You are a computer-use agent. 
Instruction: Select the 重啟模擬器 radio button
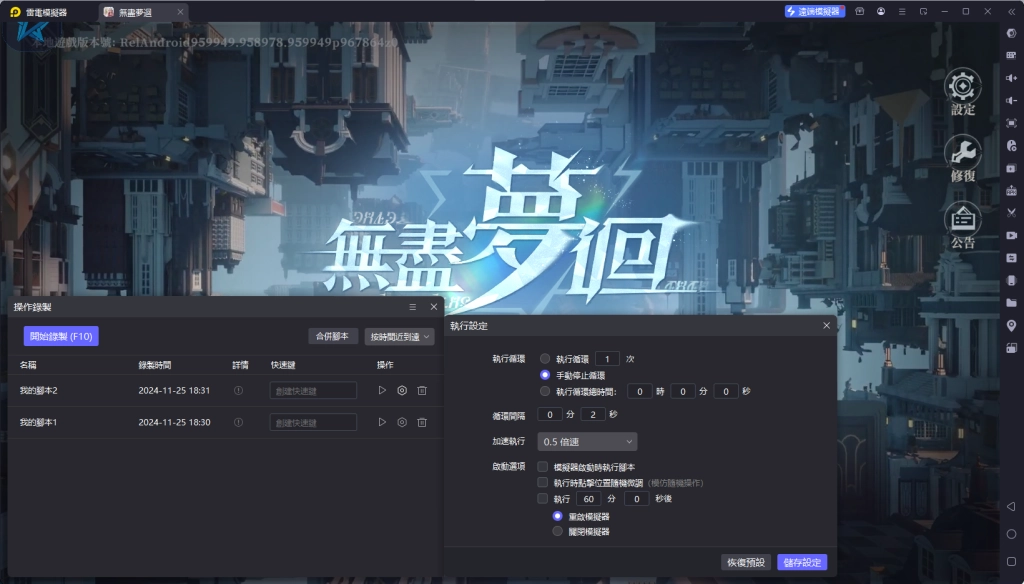557,516
